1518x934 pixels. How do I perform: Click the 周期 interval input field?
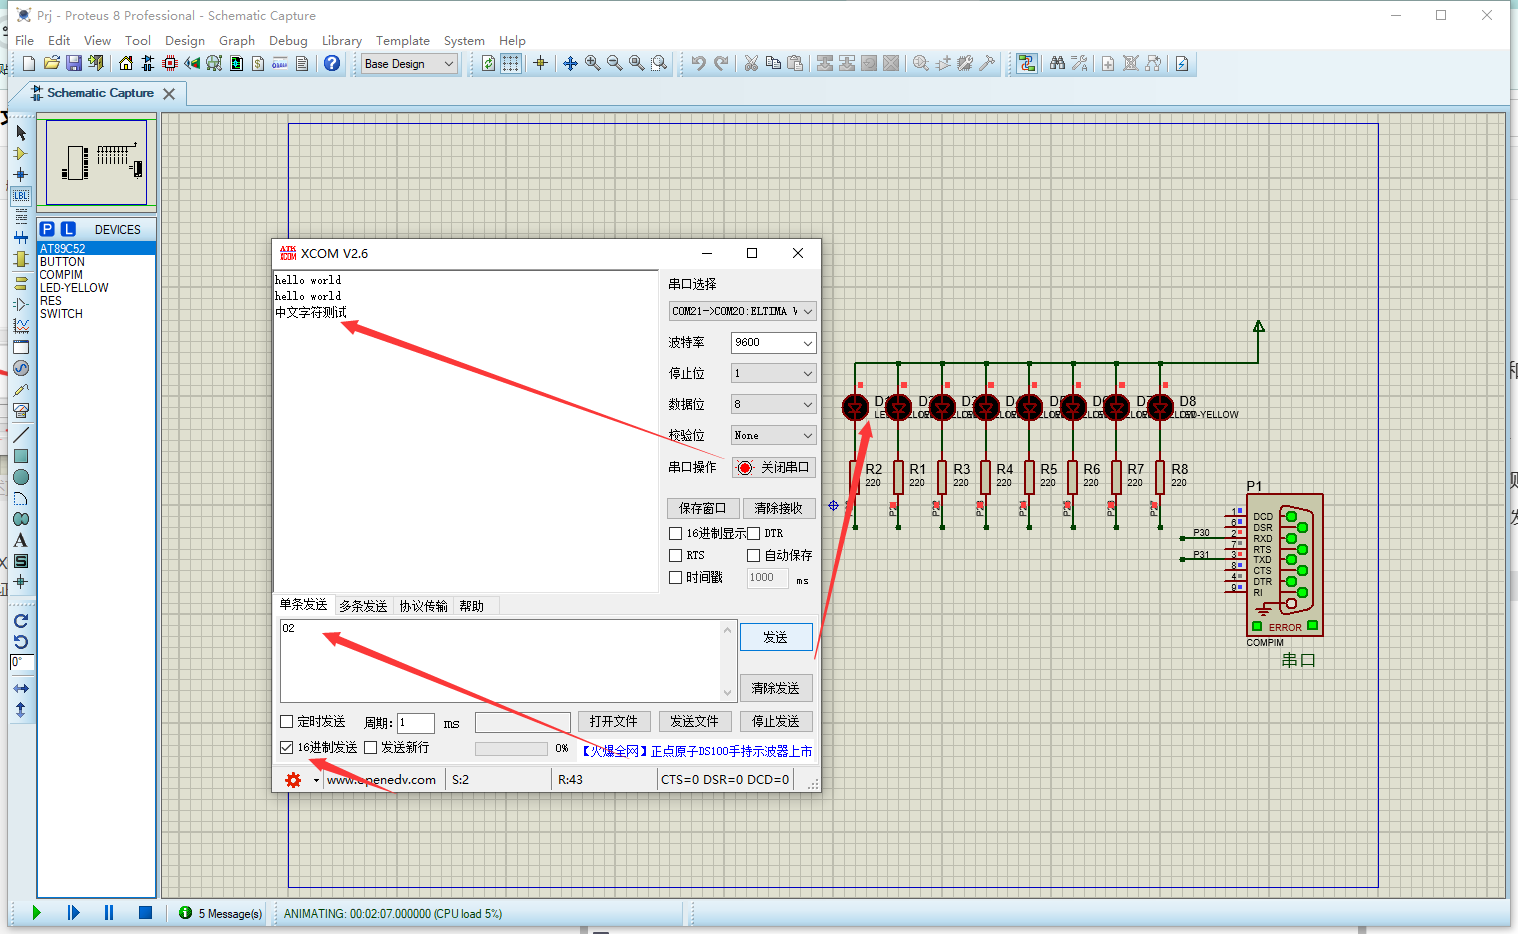point(416,722)
